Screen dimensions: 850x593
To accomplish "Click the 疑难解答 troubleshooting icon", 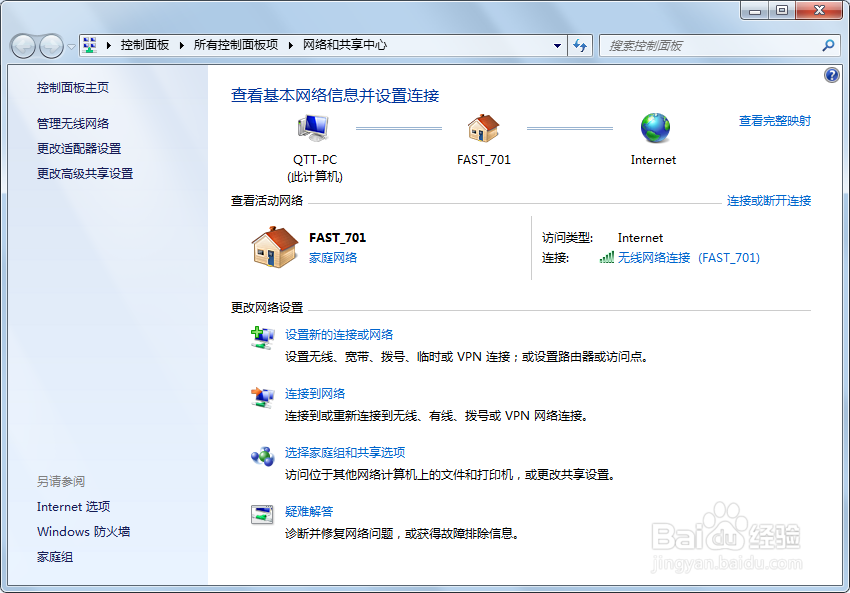I will tap(263, 512).
